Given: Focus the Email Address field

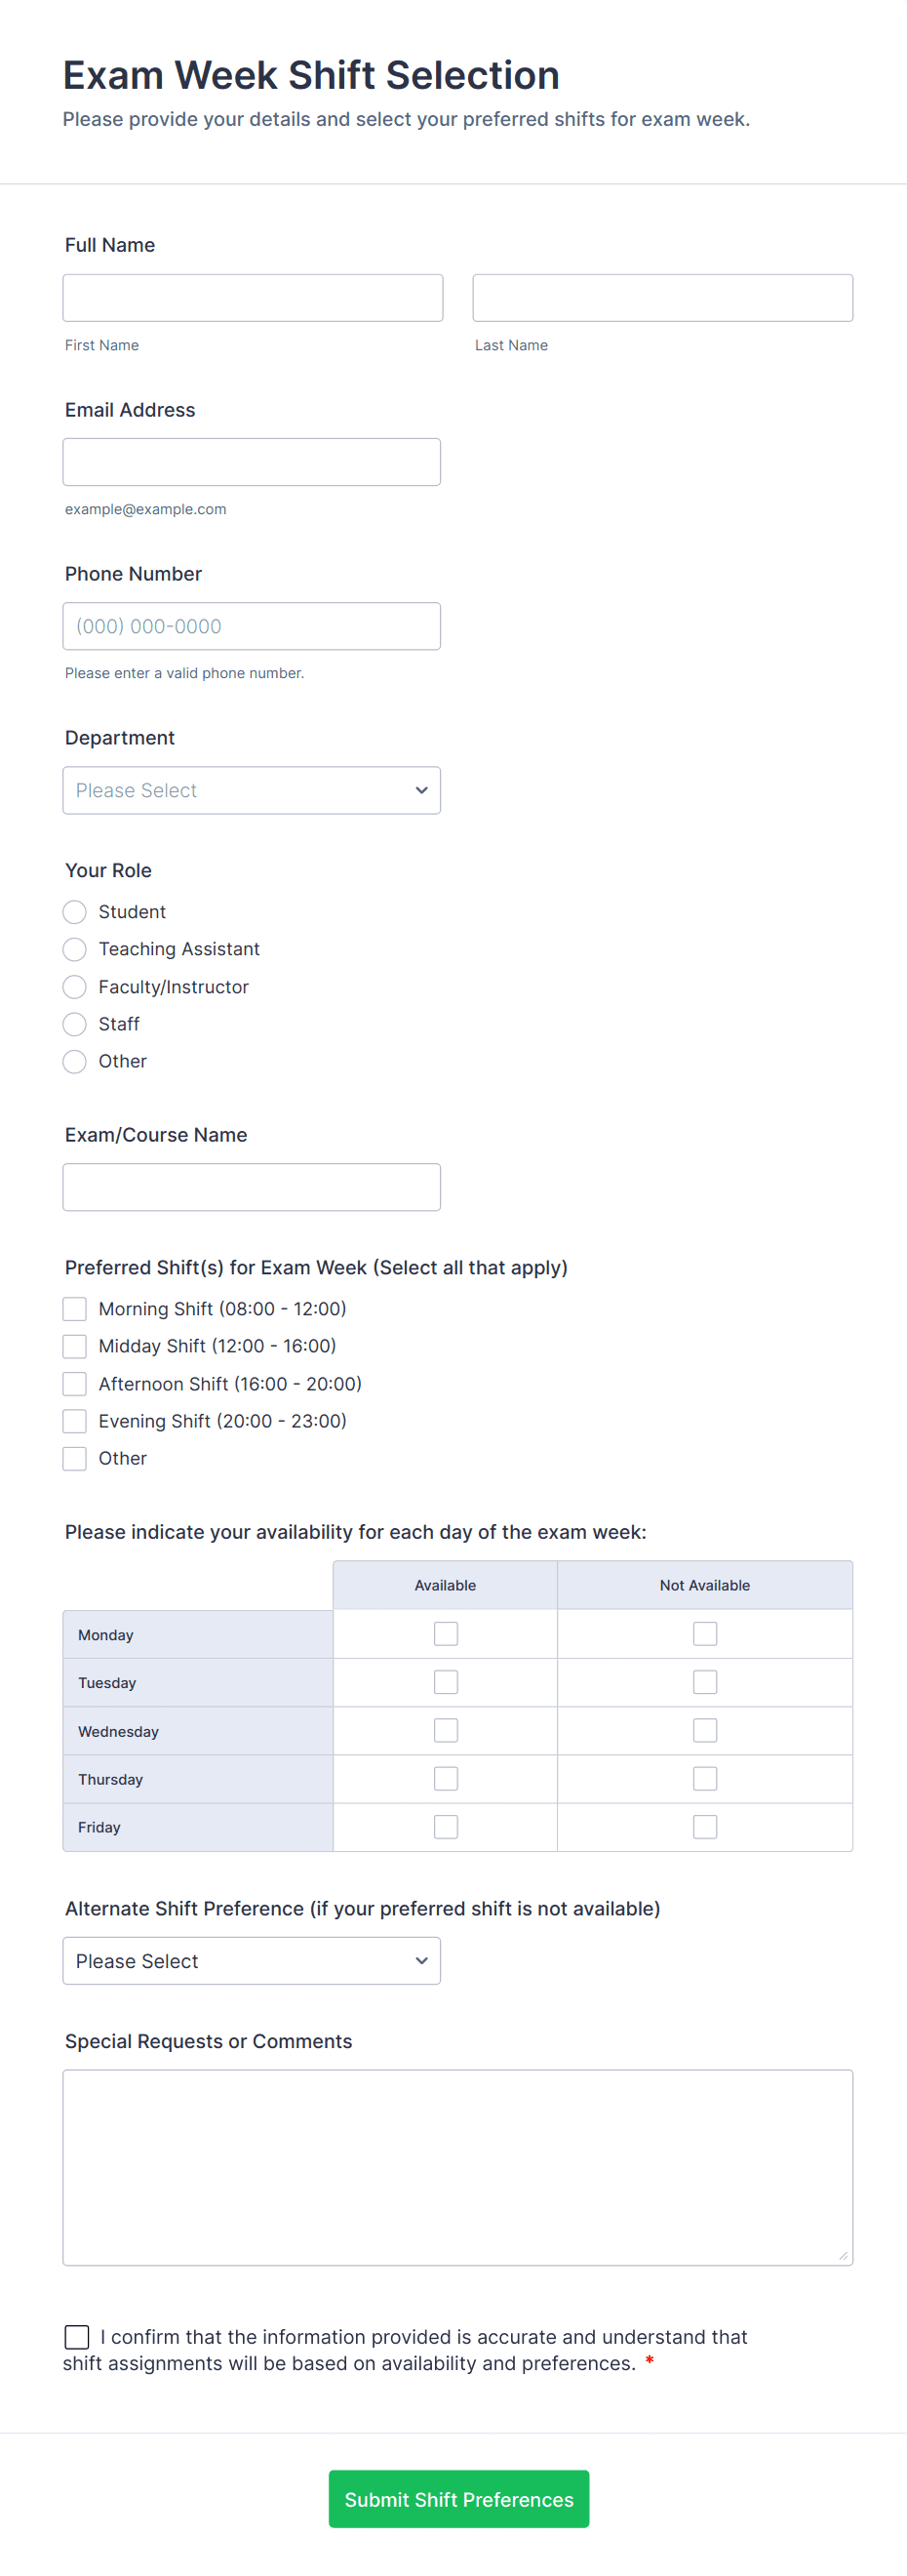Looking at the screenshot, I should (x=251, y=462).
